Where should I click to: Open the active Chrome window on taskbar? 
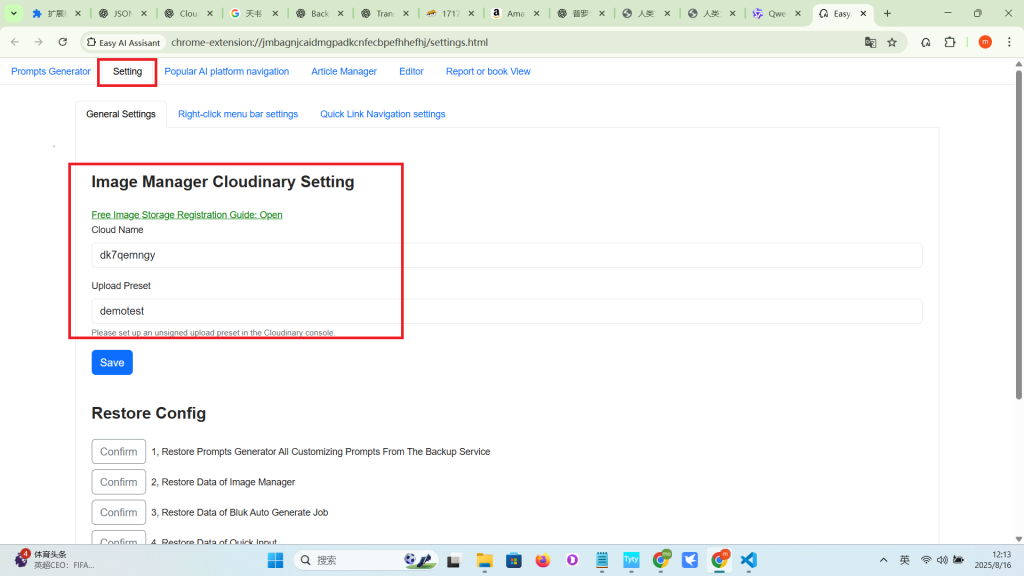[x=719, y=560]
